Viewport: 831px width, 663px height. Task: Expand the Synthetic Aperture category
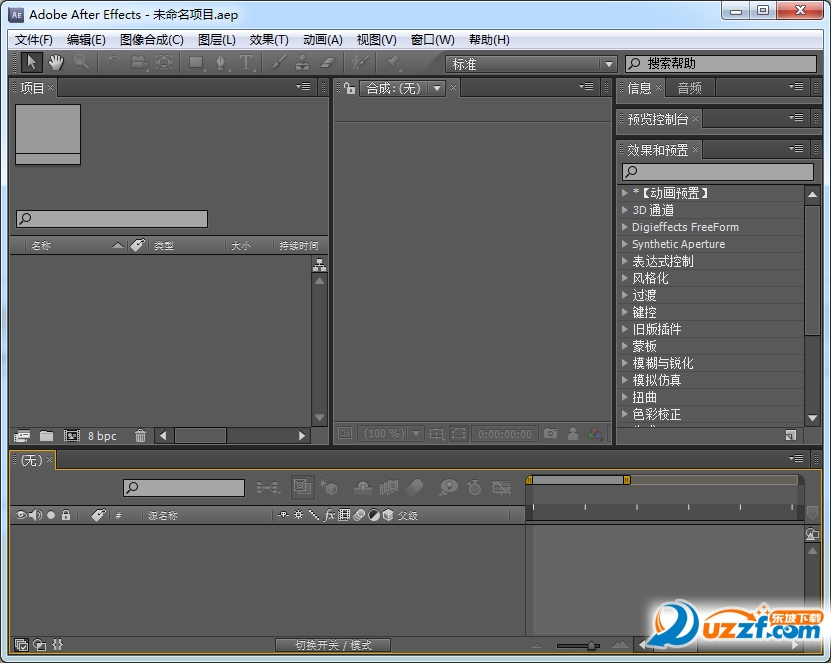tap(625, 244)
